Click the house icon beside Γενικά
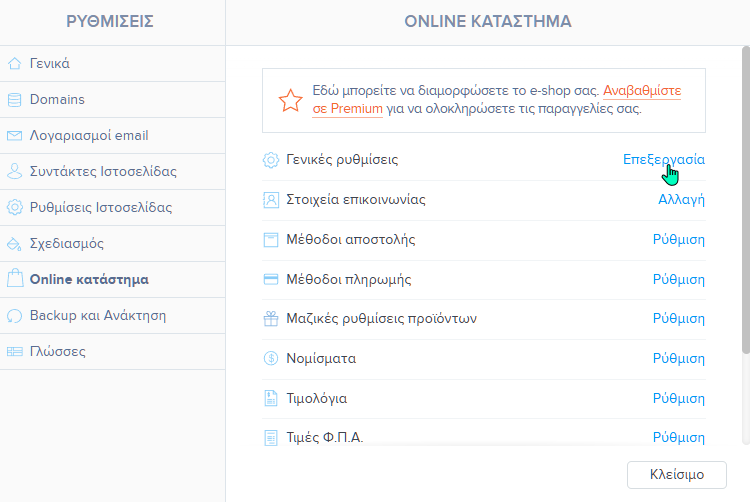Screen dimensions: 750x502 14,64
